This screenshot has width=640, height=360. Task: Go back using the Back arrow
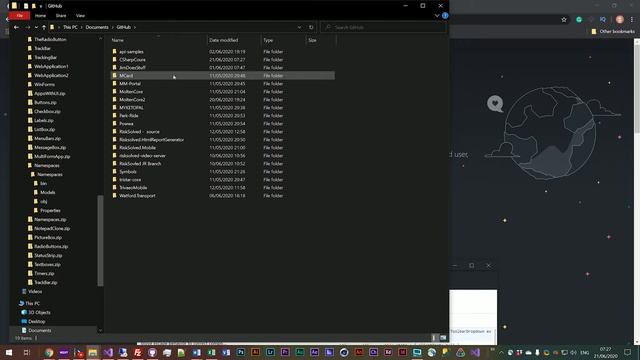16,27
